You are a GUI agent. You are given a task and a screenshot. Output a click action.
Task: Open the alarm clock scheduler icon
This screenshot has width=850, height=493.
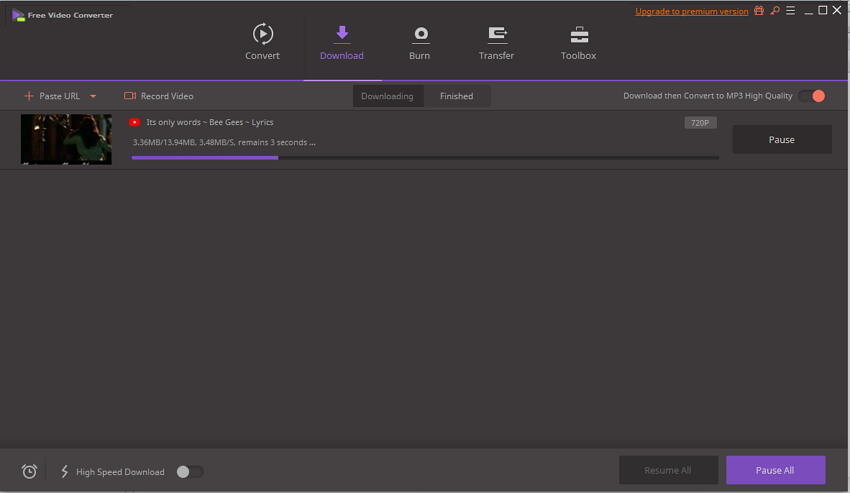click(x=29, y=471)
